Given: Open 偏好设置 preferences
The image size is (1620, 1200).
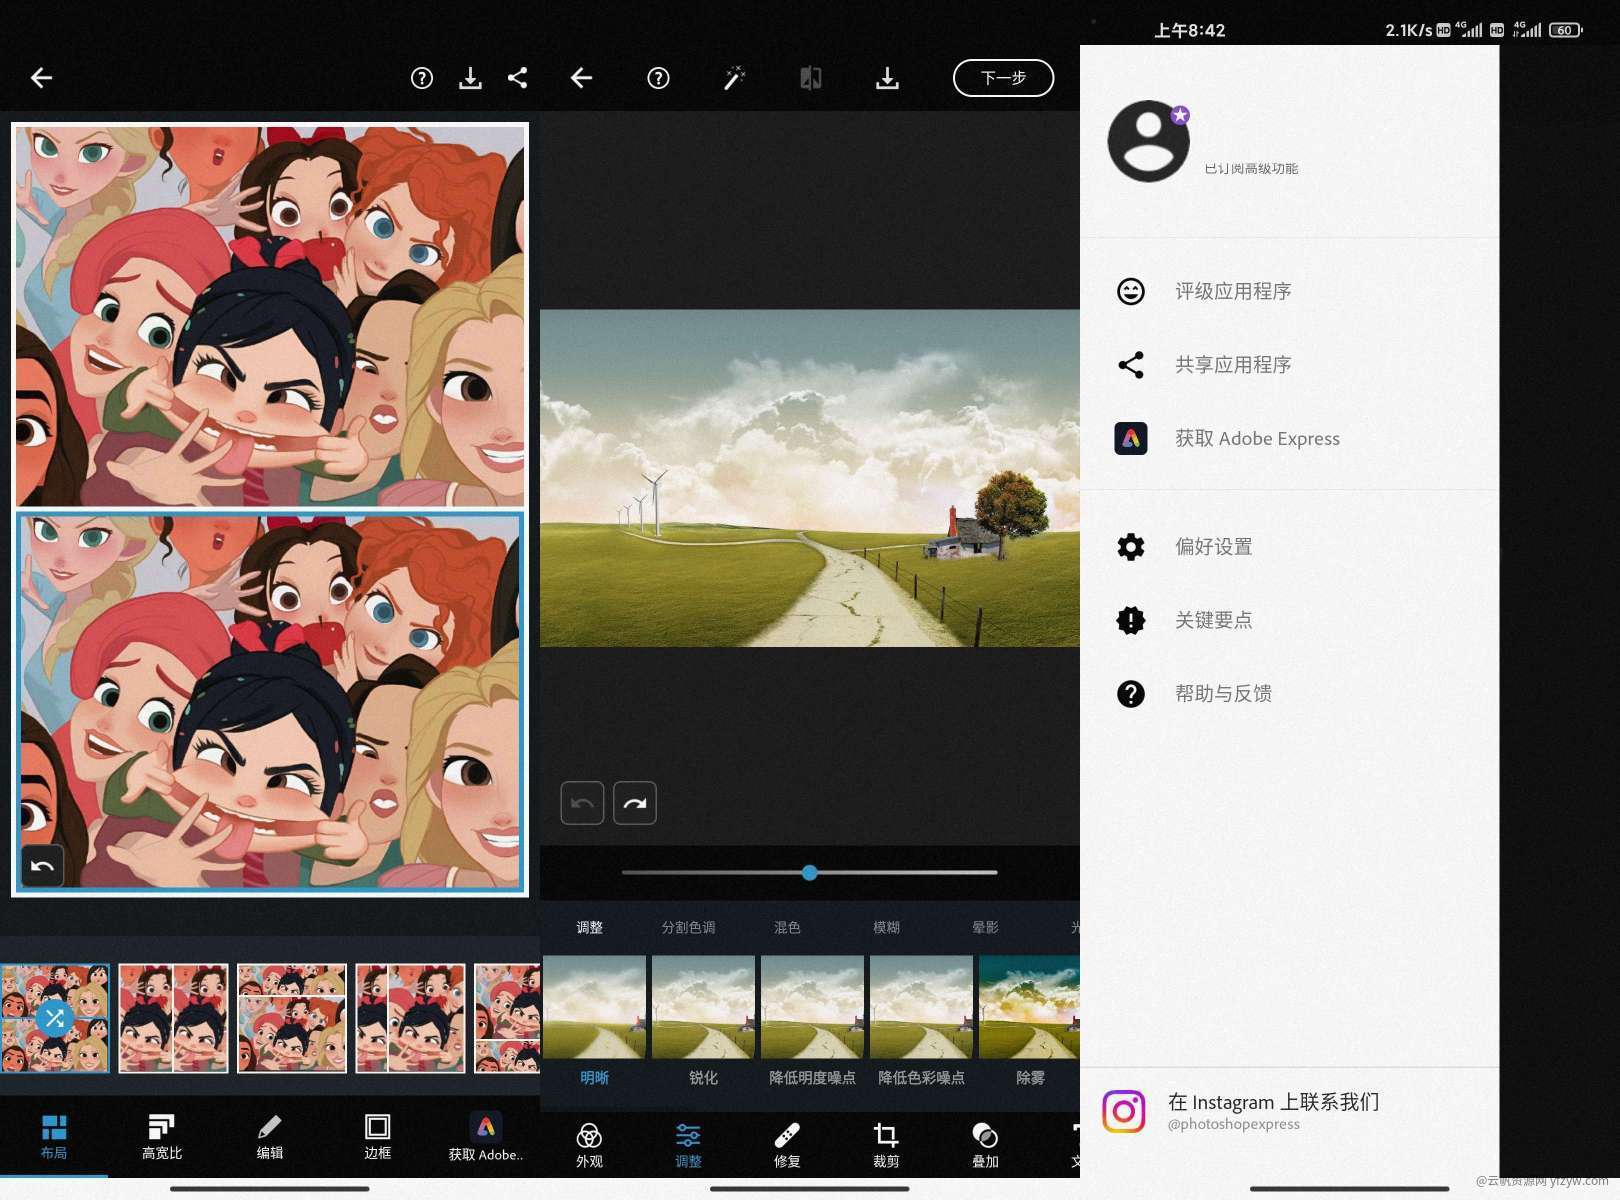Looking at the screenshot, I should 1290,546.
